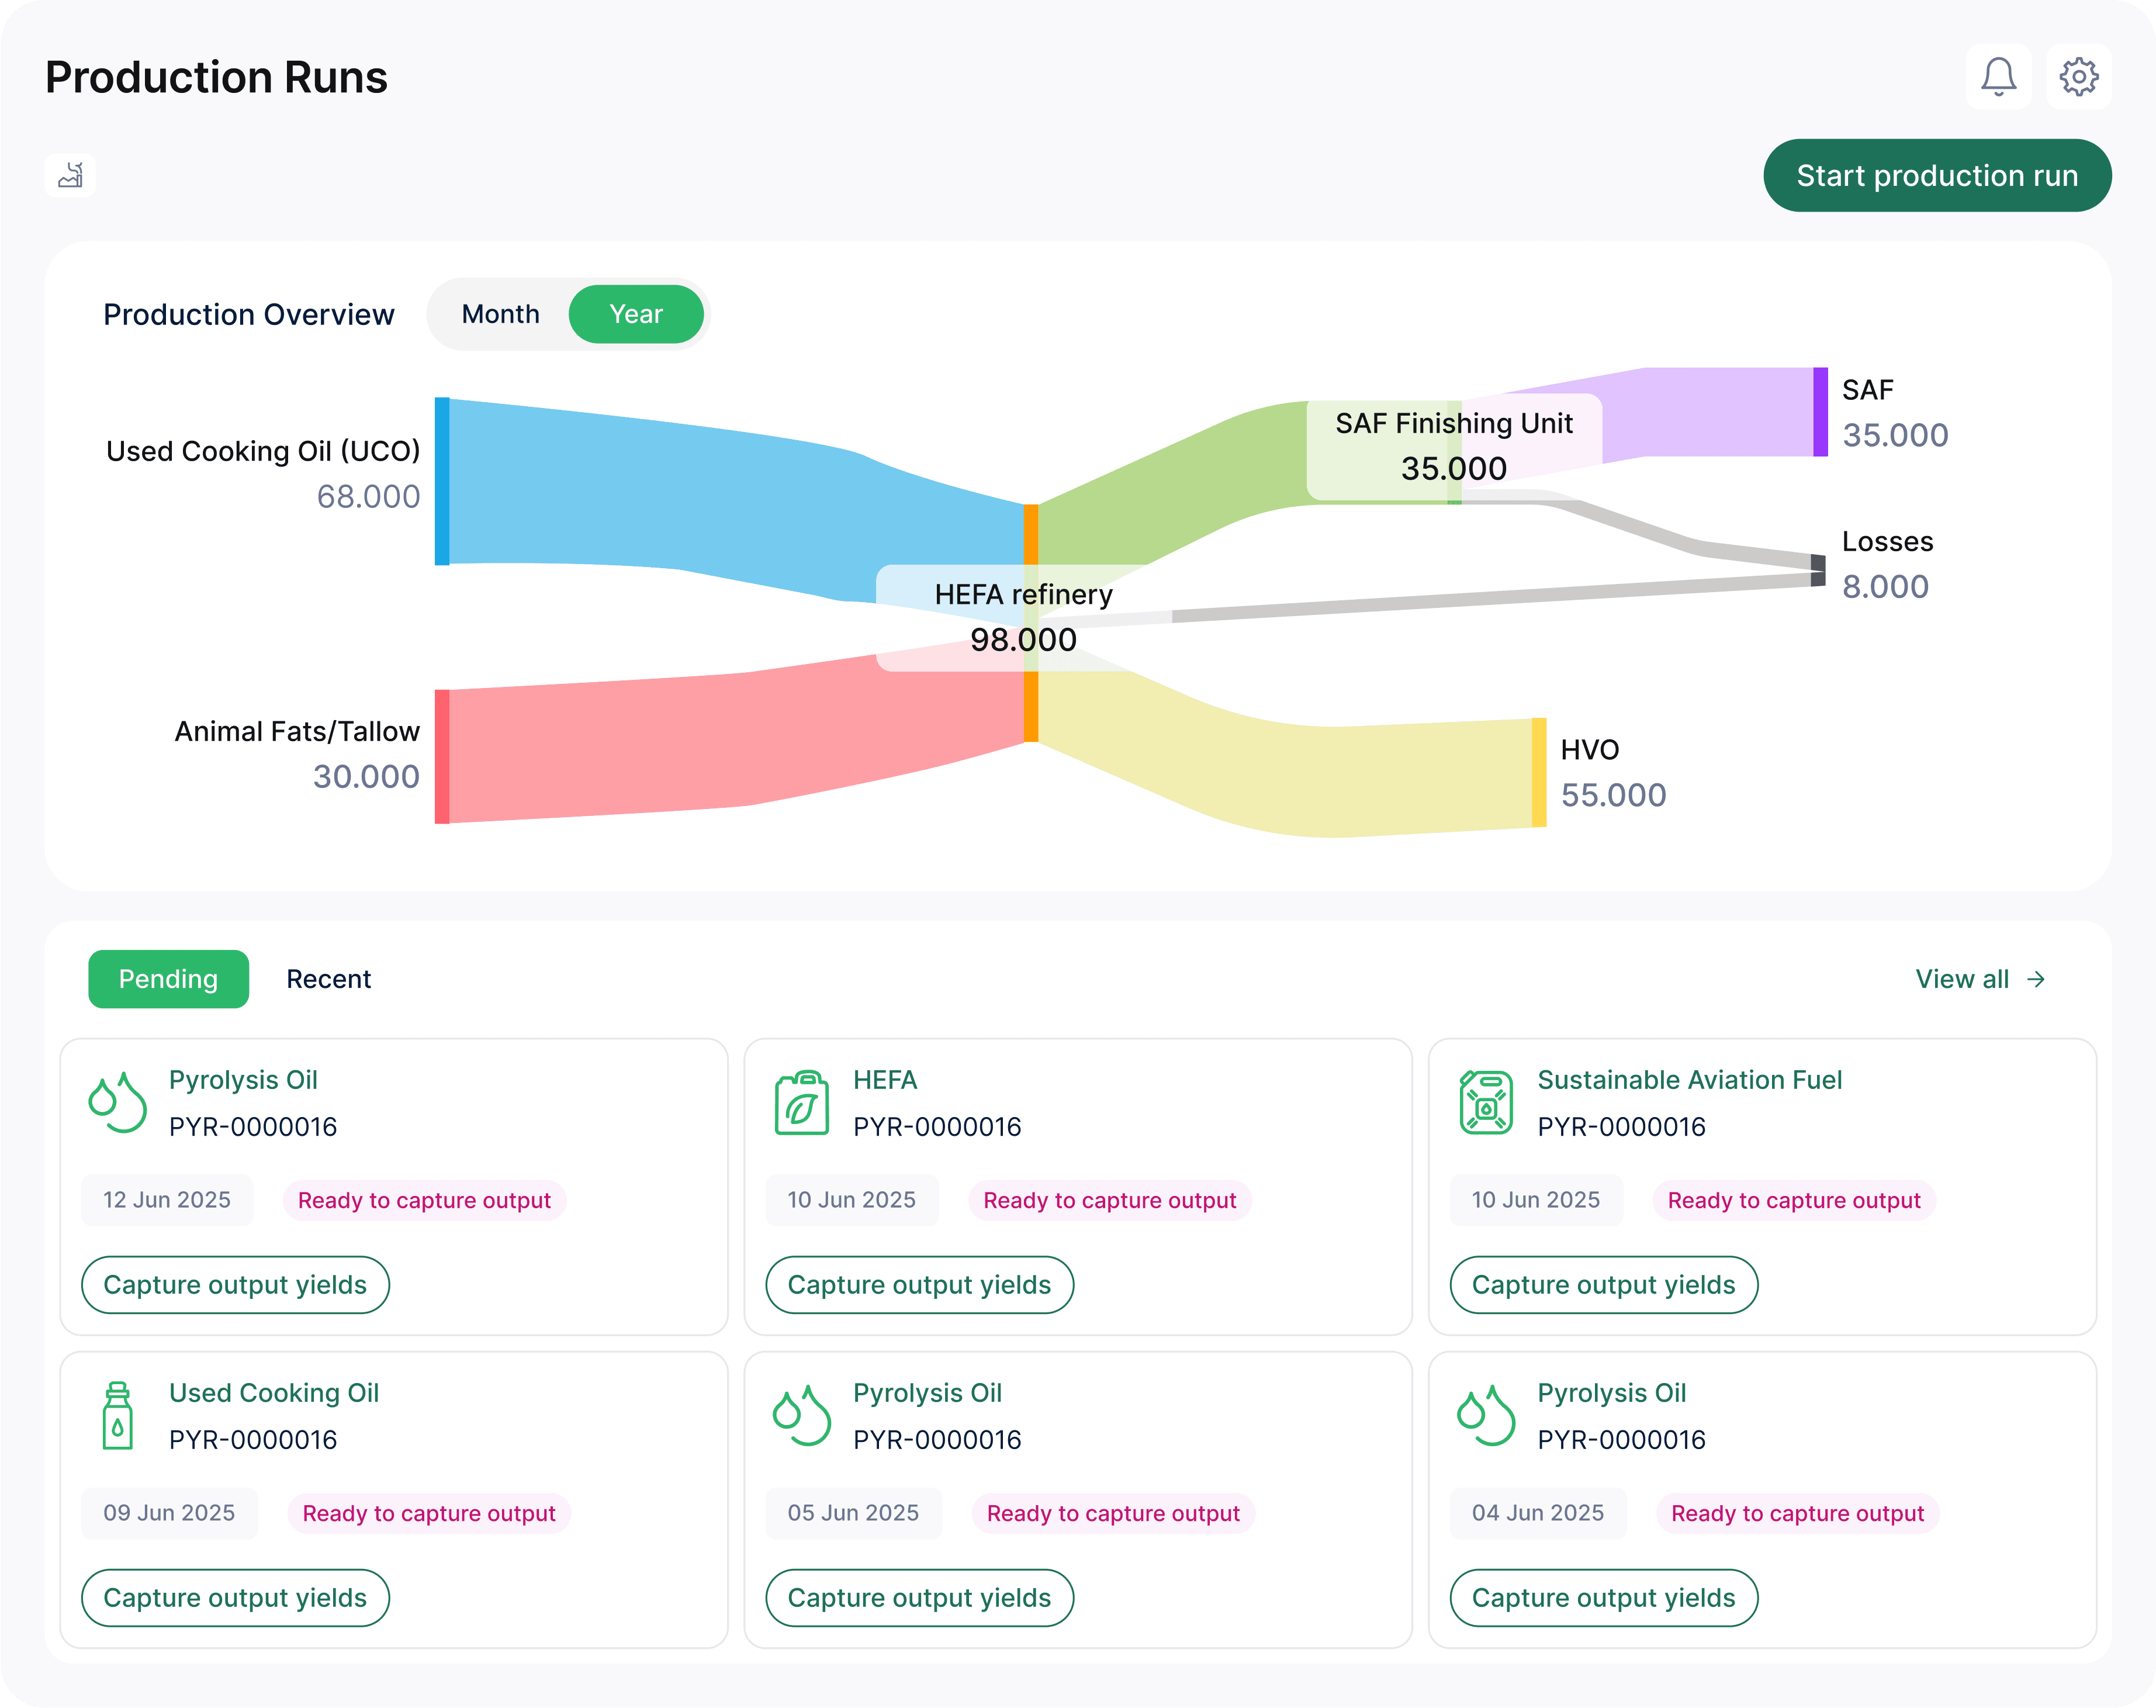2156x1708 pixels.
Task: Click the purple SAF output bar
Action: pyautogui.click(x=1820, y=412)
